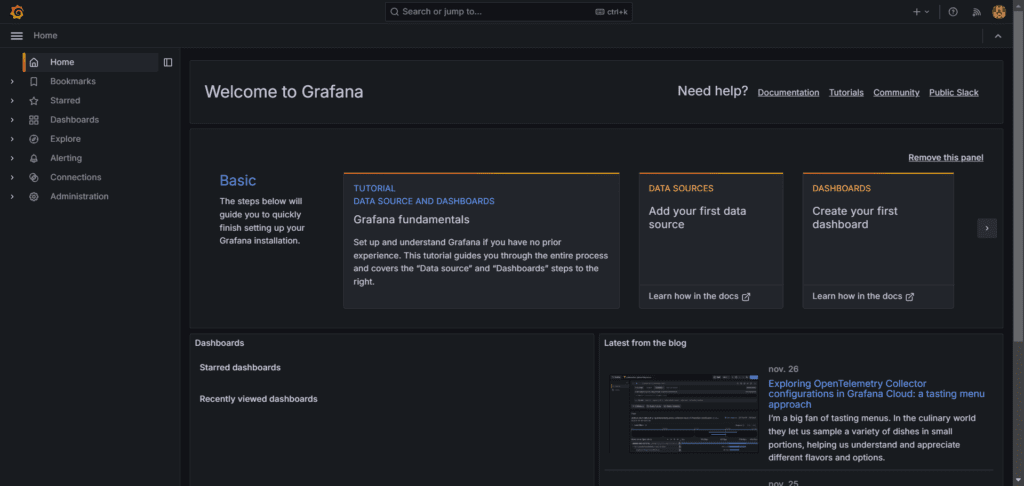Click external link icon under Data Sources card
The width and height of the screenshot is (1024, 486).
click(x=746, y=297)
